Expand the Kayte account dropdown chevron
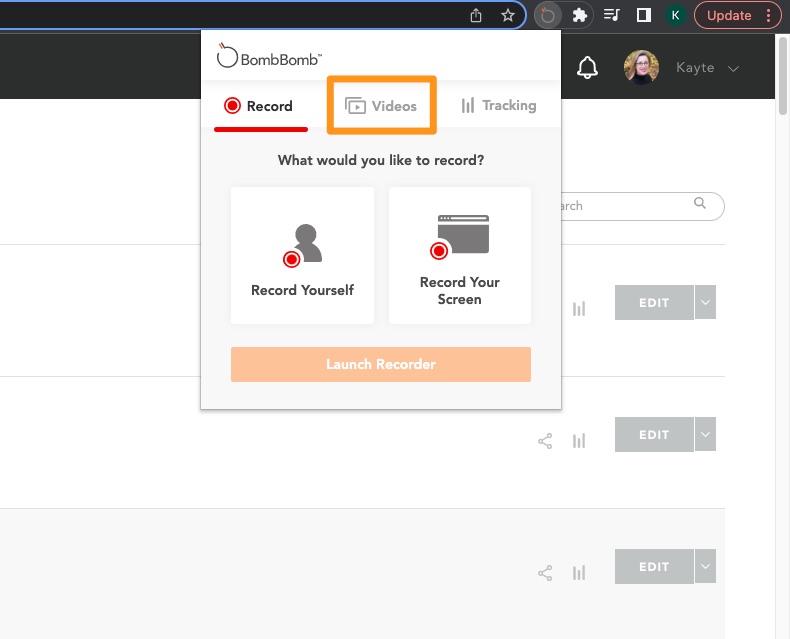Screen dimensions: 790x639 click(x=733, y=69)
